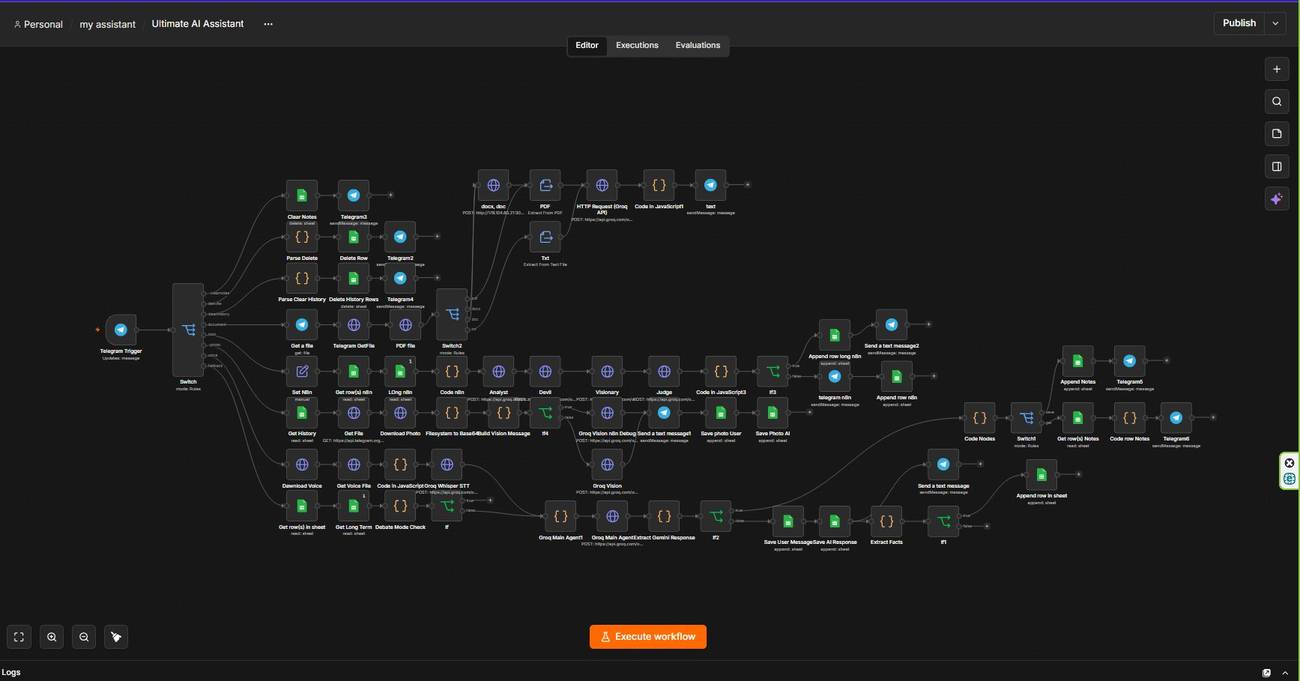Open the Download Photo HTTP node

pos(400,412)
